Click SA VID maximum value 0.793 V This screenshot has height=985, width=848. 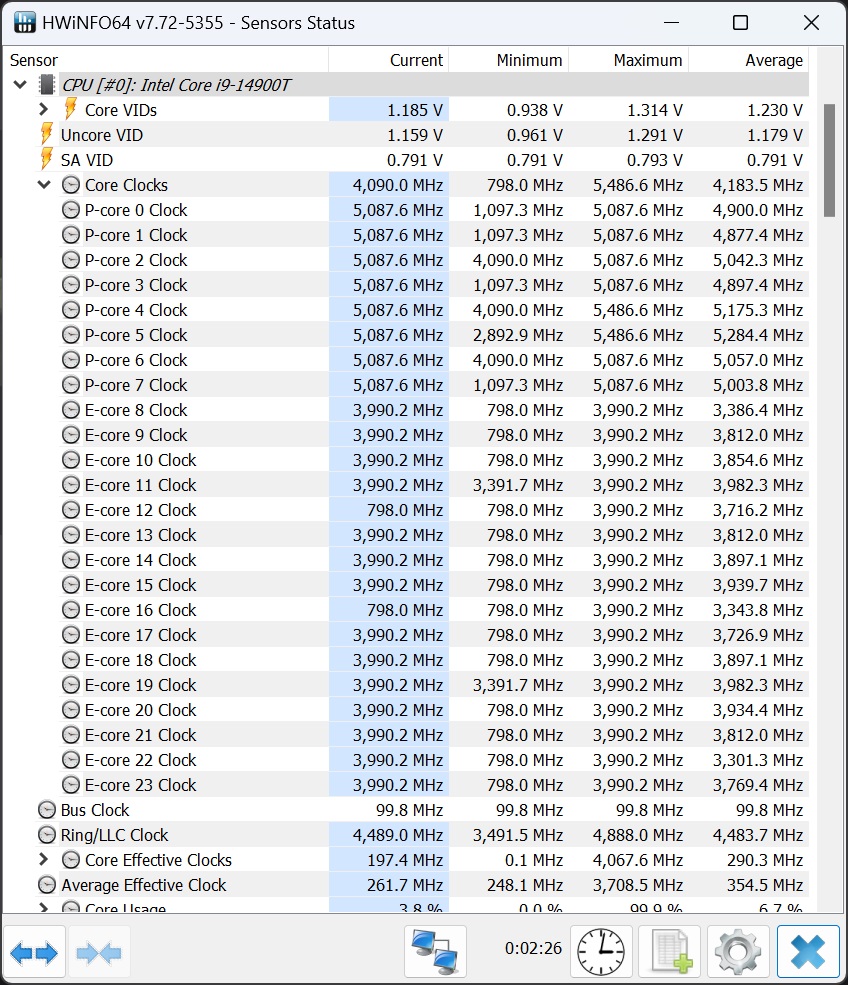[655, 160]
